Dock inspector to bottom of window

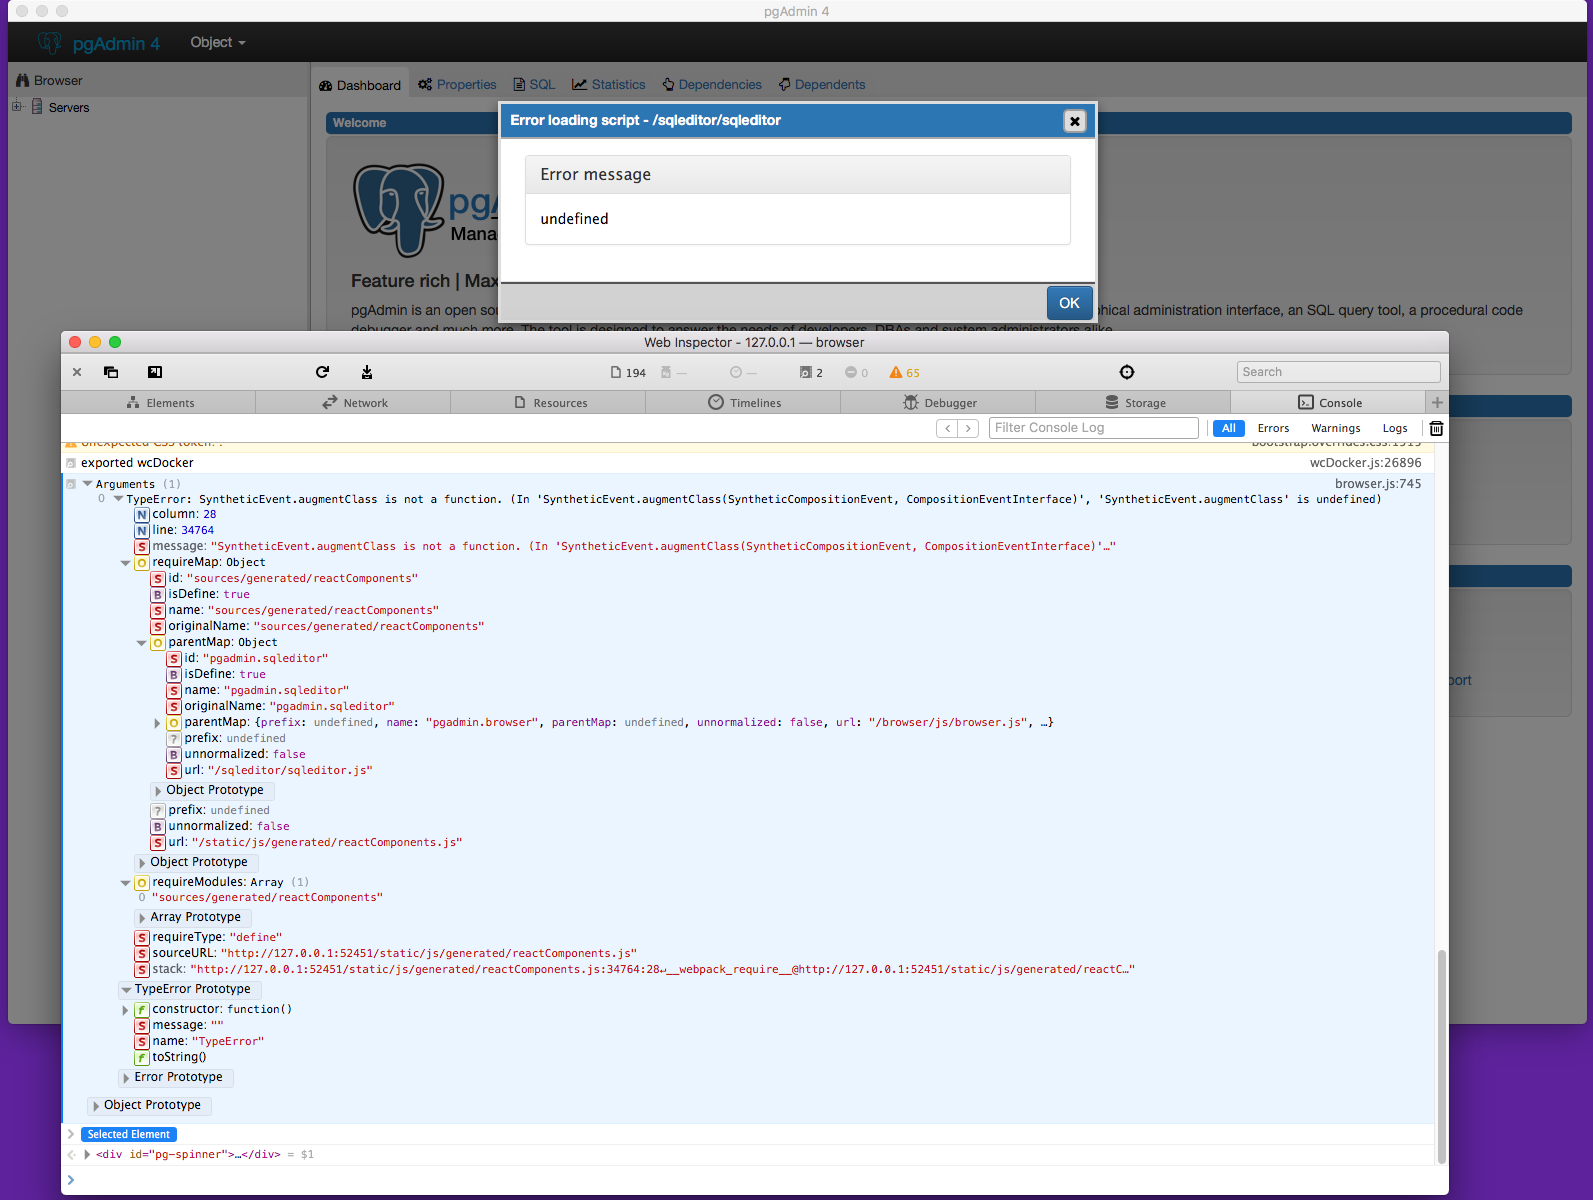point(155,372)
